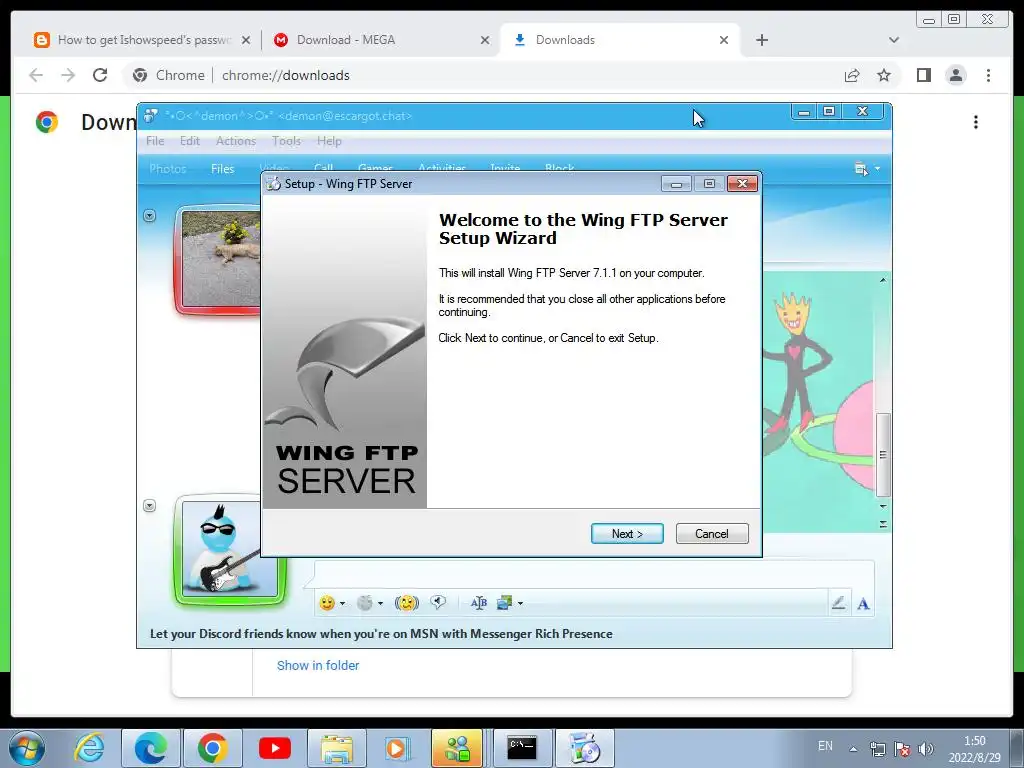Open the Actions menu in Messenger
This screenshot has height=768, width=1024.
[236, 141]
